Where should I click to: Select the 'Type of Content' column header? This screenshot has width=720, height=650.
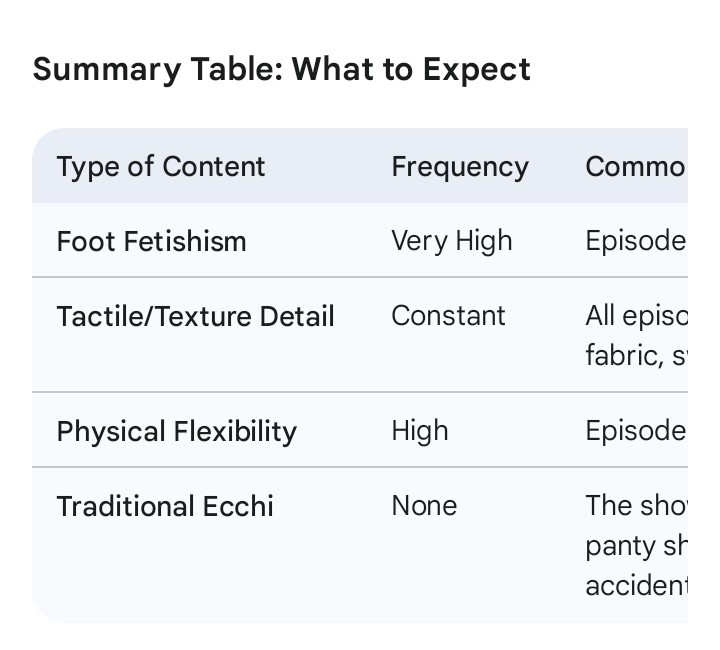tap(161, 166)
